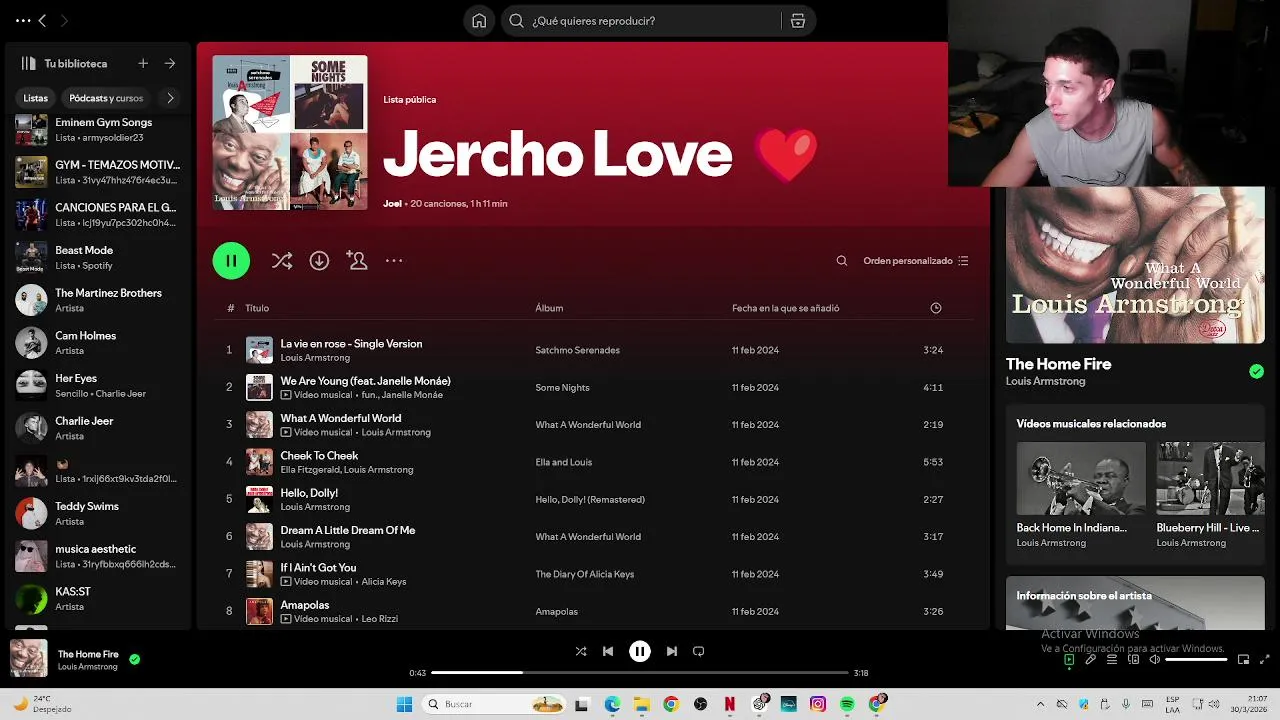The width and height of the screenshot is (1280, 720).
Task: Sort by the Álbum column header
Action: click(549, 308)
